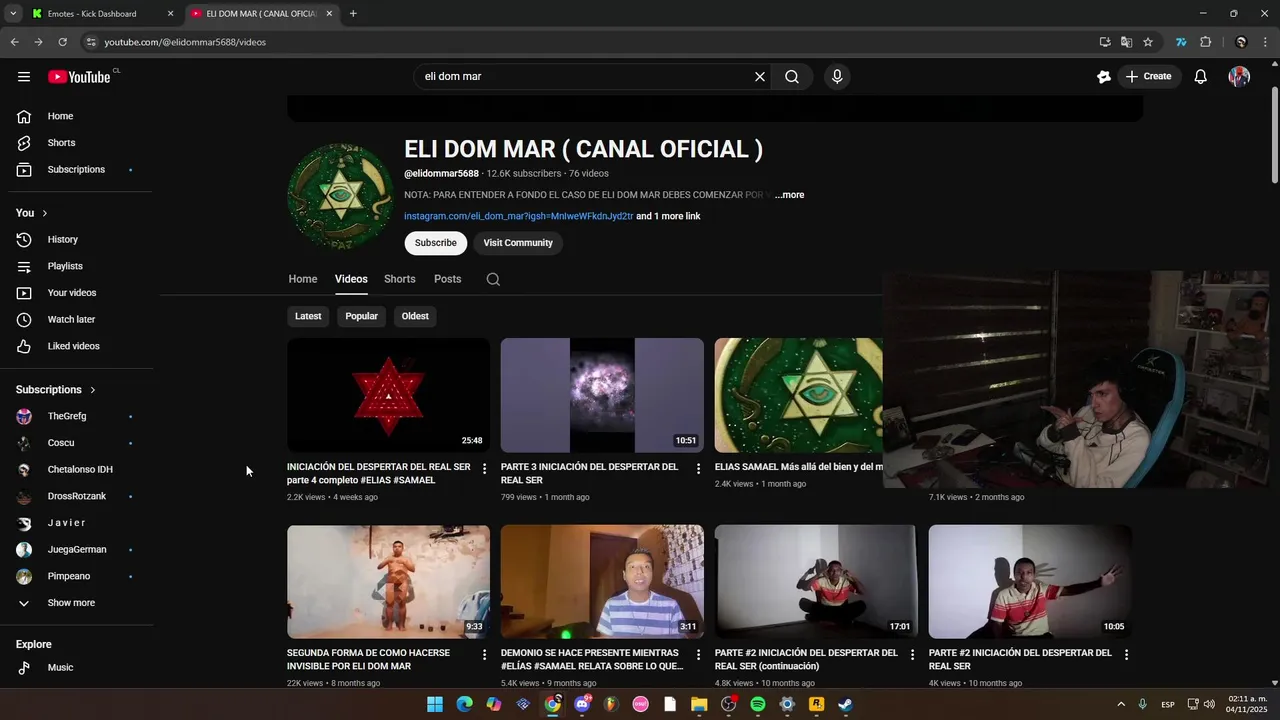Open YouTube account avatar menu
1280x720 pixels.
(x=1239, y=77)
